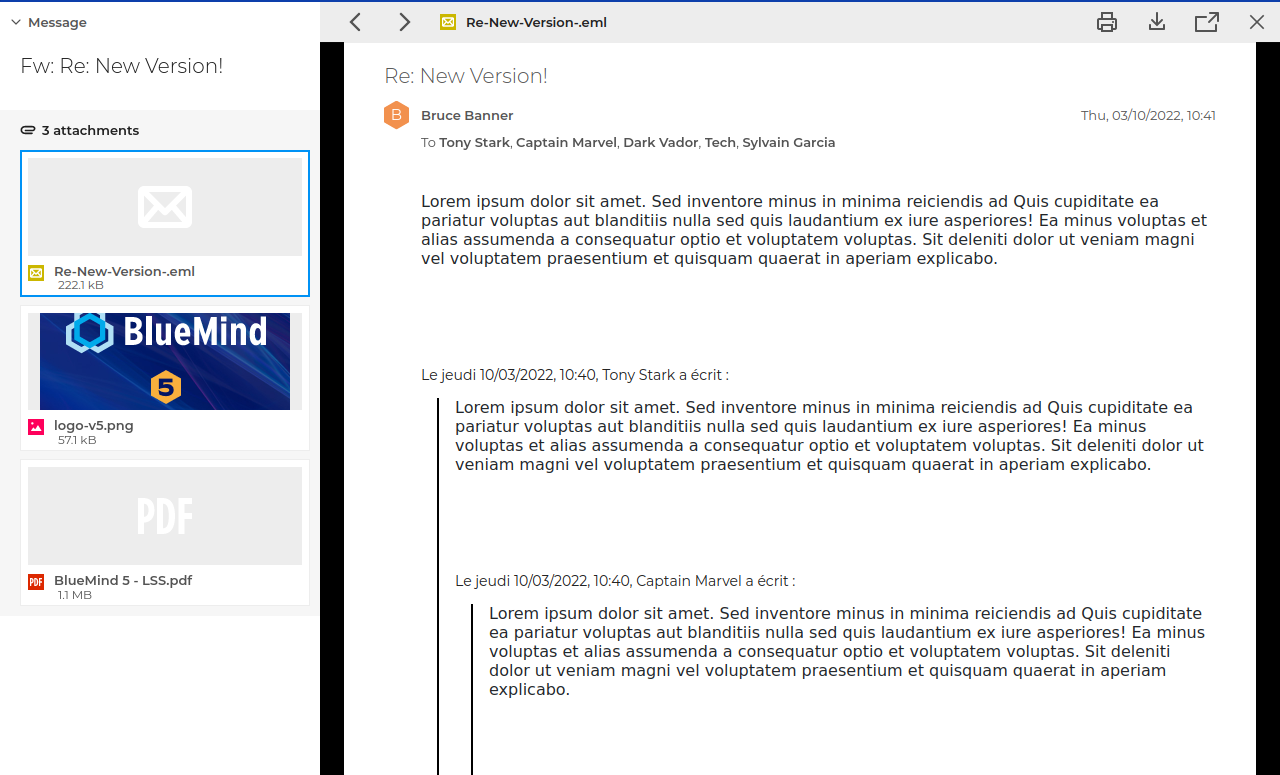
Task: Click recipient Tony Stark
Action: 475,143
